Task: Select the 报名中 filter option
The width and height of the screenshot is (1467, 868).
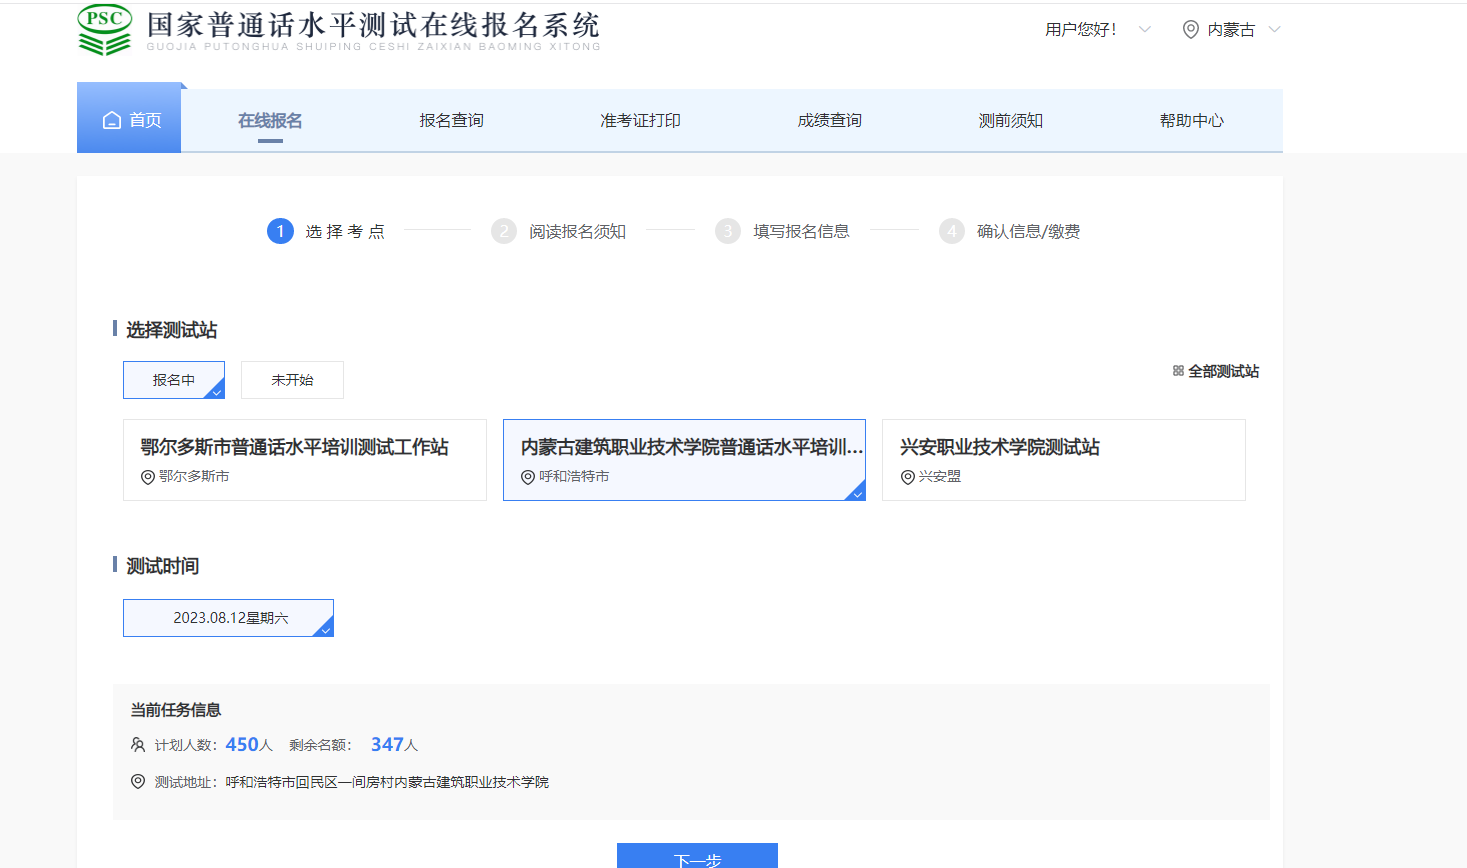Action: [x=174, y=380]
